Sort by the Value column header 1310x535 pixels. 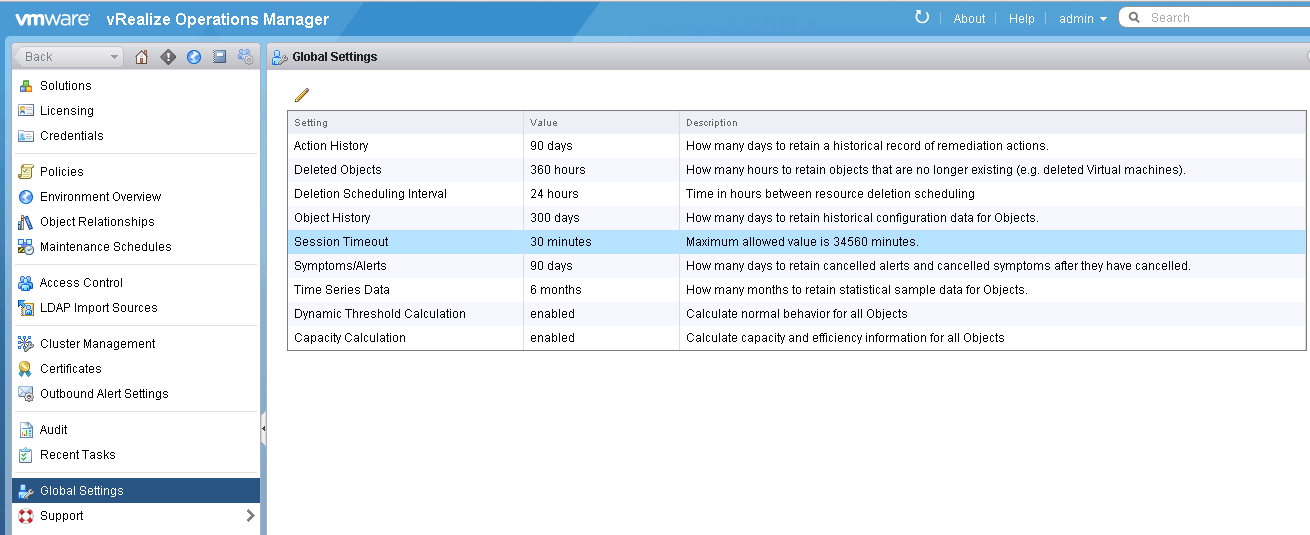click(601, 122)
